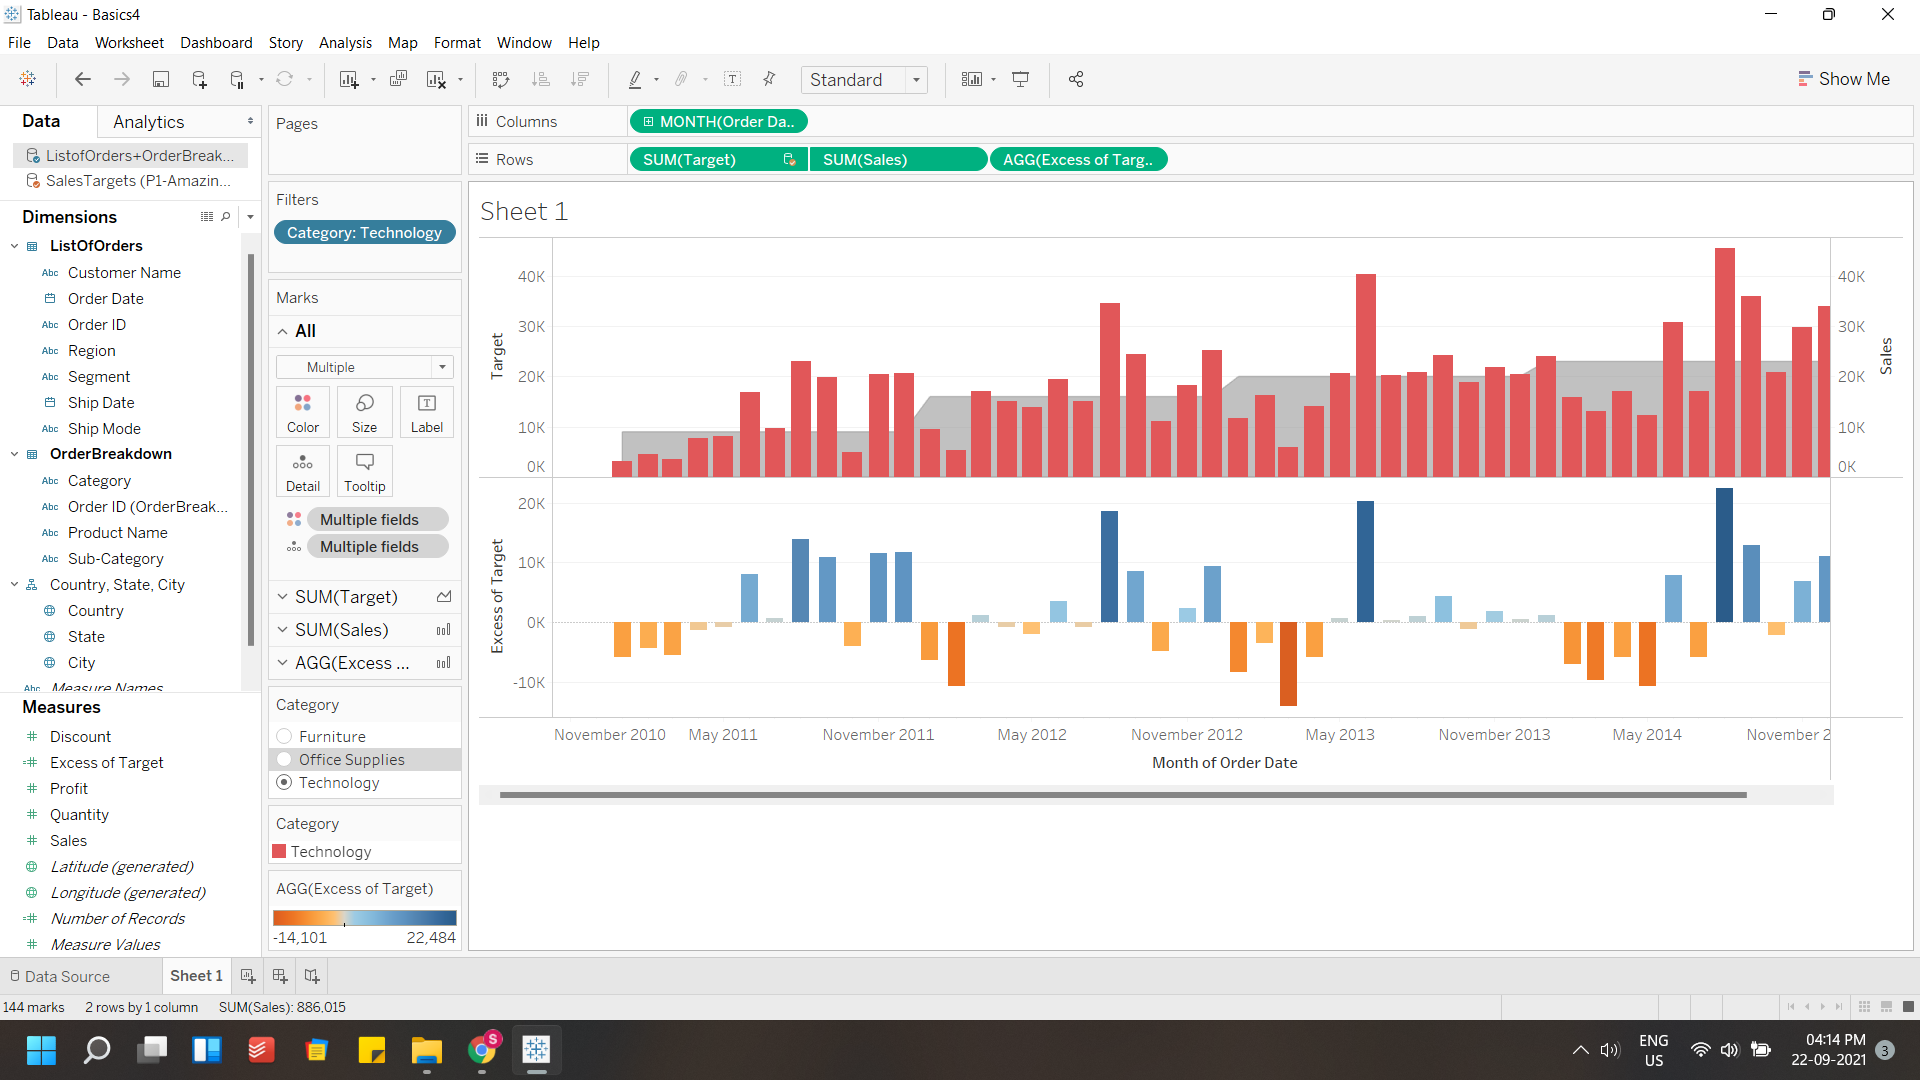
Task: Open the Tooltip marks card
Action: (365, 471)
